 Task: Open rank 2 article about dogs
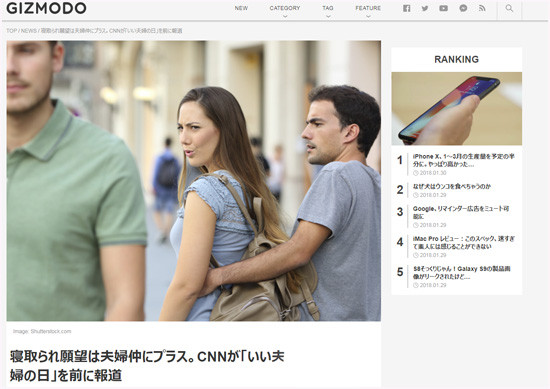[x=452, y=187]
